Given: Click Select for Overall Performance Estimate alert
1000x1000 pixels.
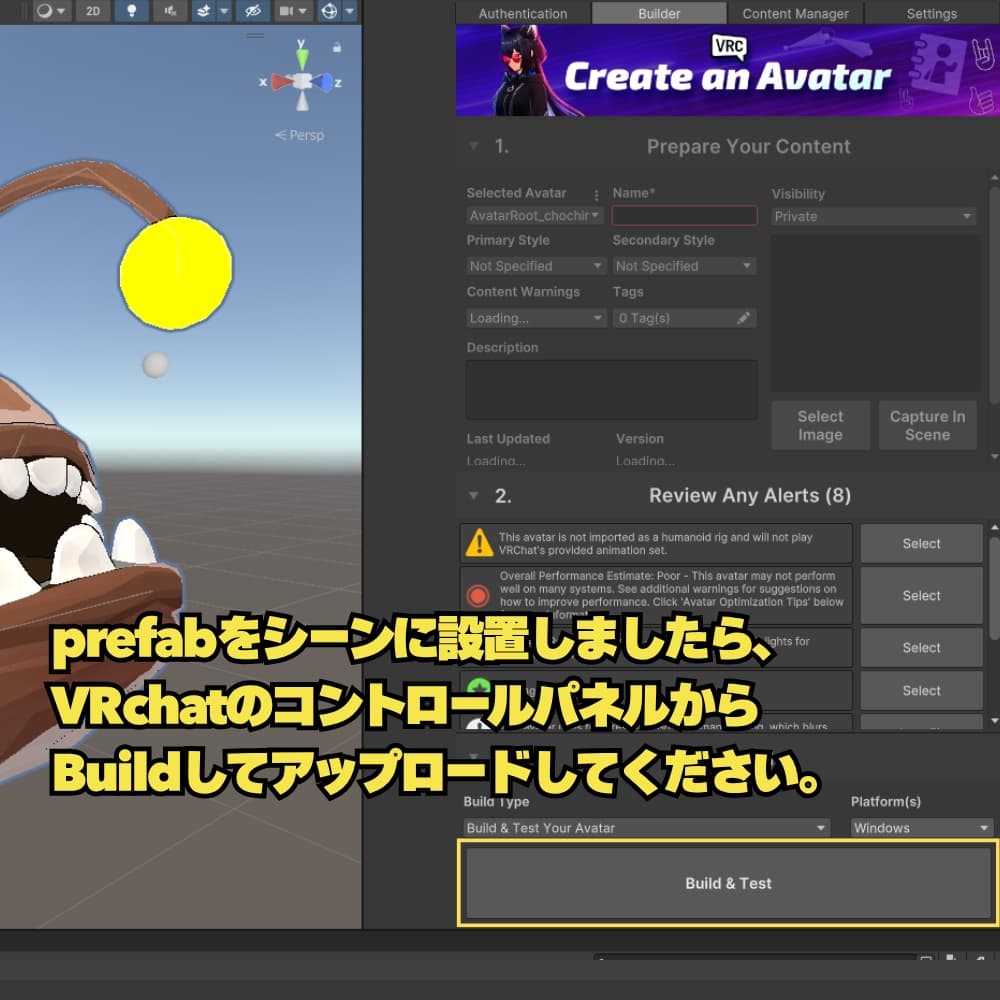Looking at the screenshot, I should click(x=921, y=596).
